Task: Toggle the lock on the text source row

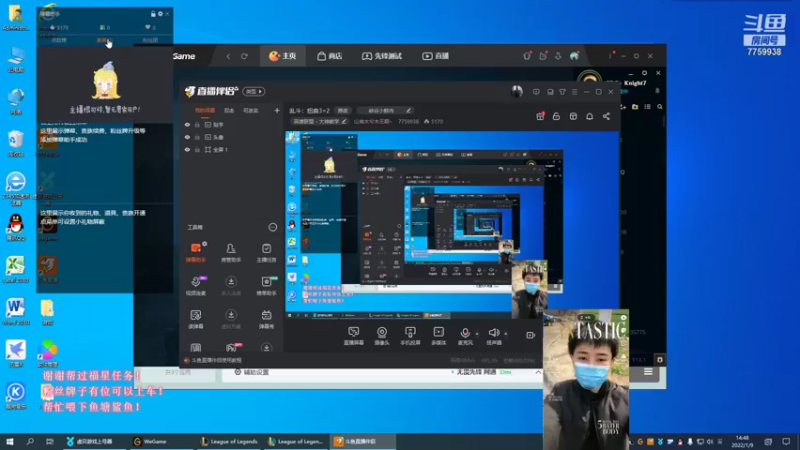Action: point(197,124)
